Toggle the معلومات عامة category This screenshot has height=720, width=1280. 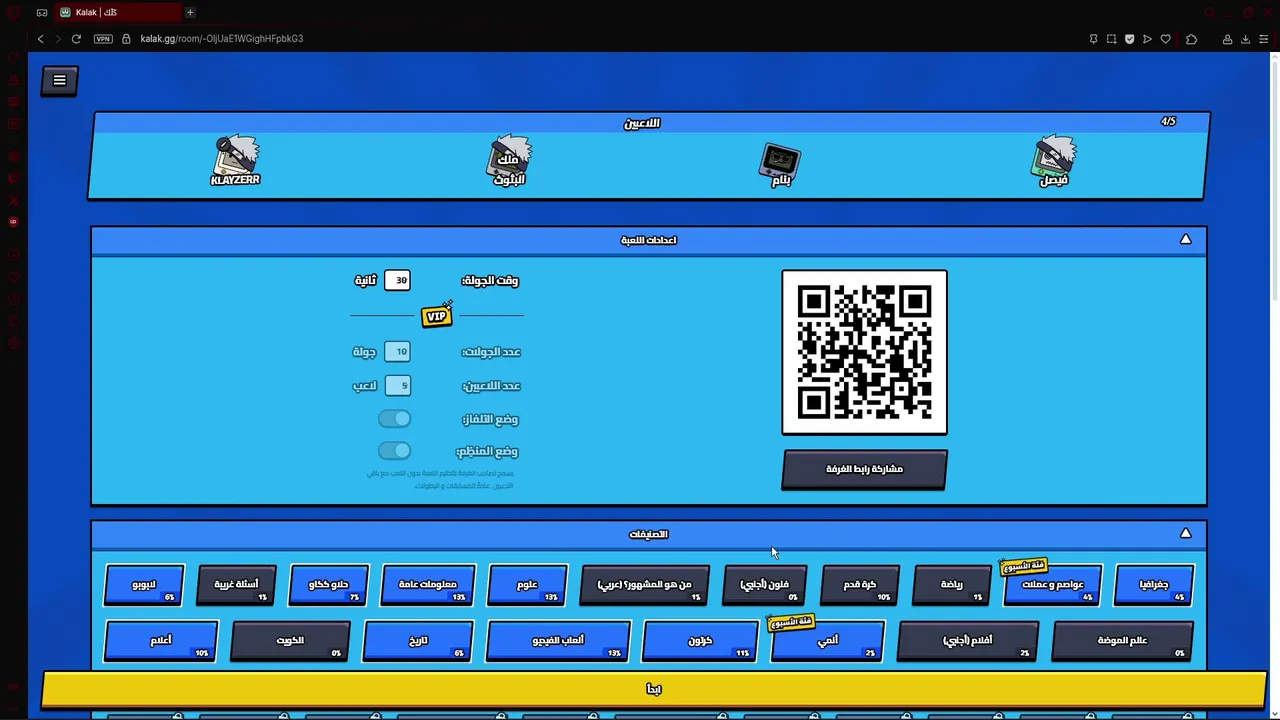(x=428, y=585)
